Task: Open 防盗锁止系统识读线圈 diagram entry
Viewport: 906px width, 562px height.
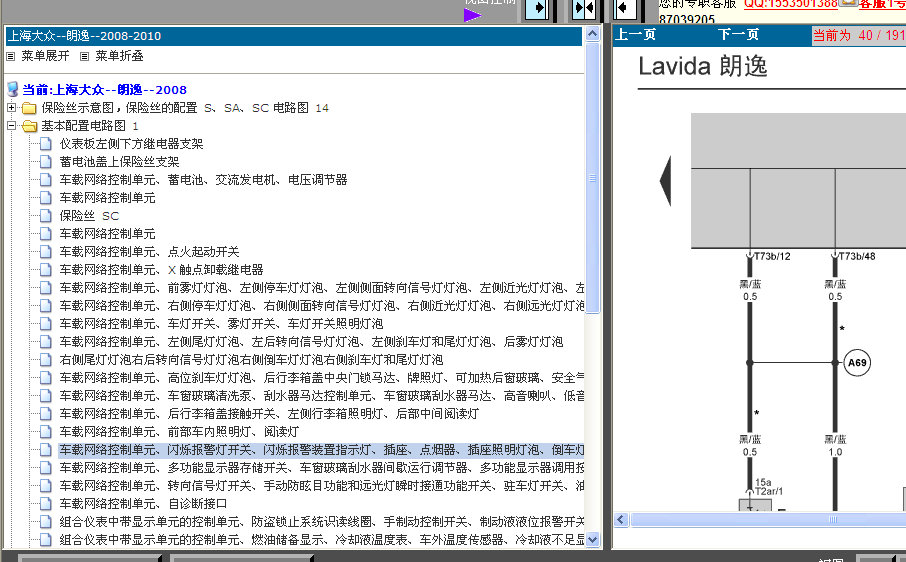Action: tap(321, 522)
